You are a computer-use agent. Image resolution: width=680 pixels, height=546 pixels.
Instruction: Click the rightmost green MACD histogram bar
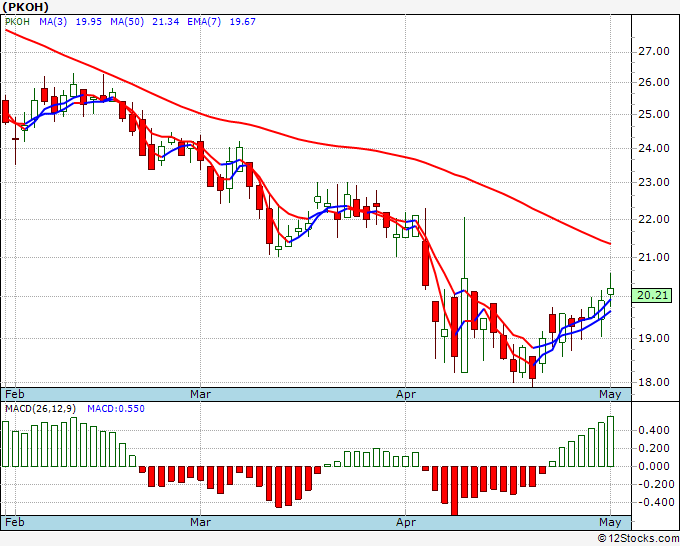pyautogui.click(x=611, y=441)
